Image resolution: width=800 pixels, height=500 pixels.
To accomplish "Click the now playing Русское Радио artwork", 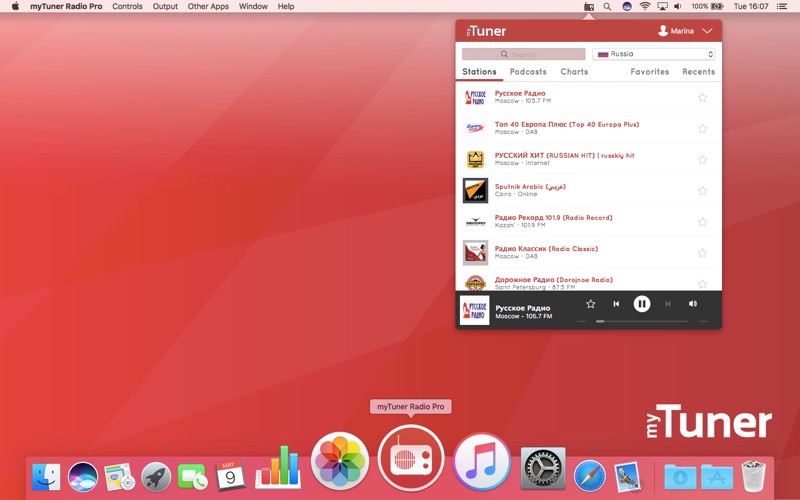I will click(x=474, y=310).
